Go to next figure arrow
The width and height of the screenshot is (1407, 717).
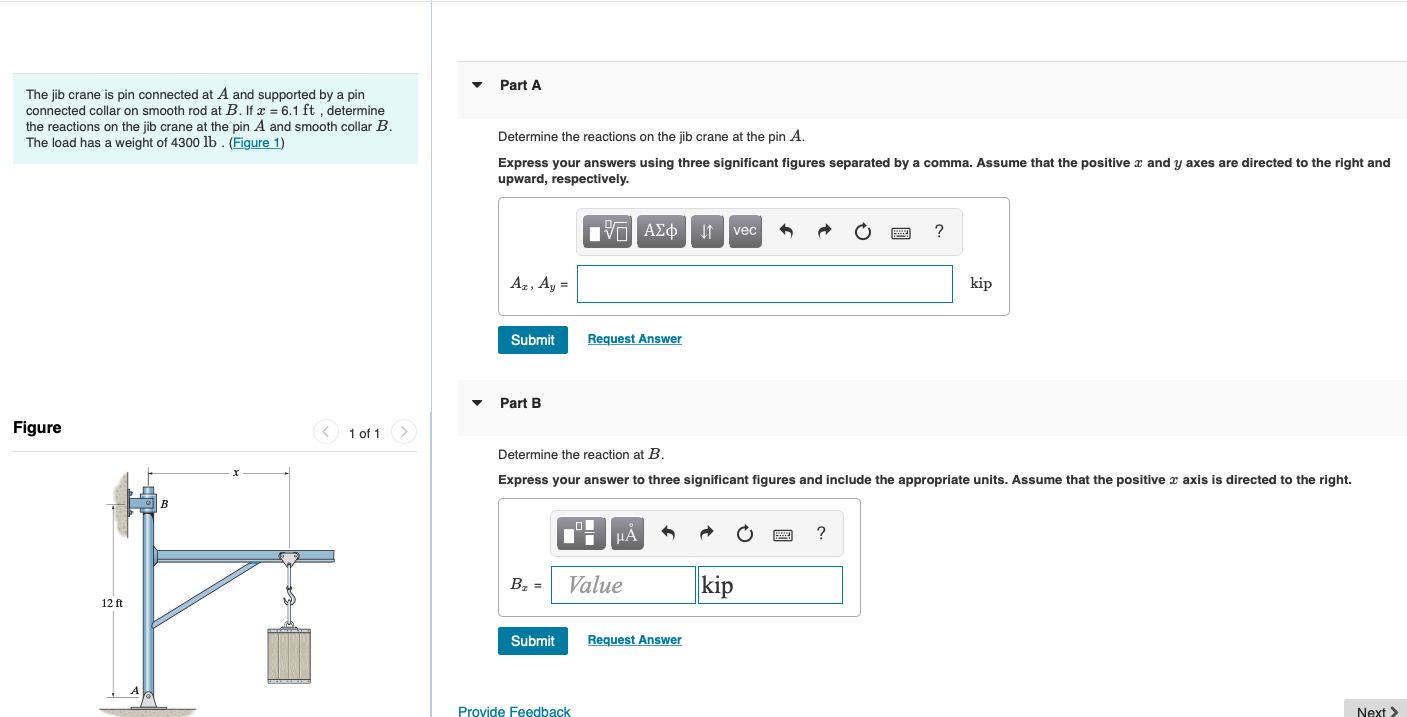(x=403, y=432)
